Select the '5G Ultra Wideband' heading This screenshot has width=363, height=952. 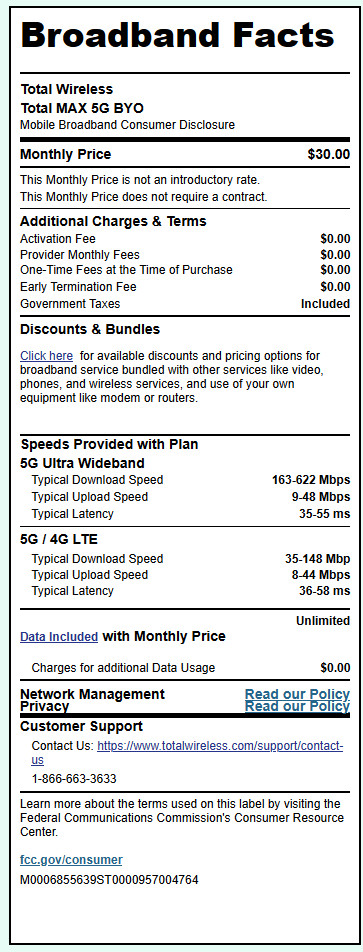coord(82,463)
